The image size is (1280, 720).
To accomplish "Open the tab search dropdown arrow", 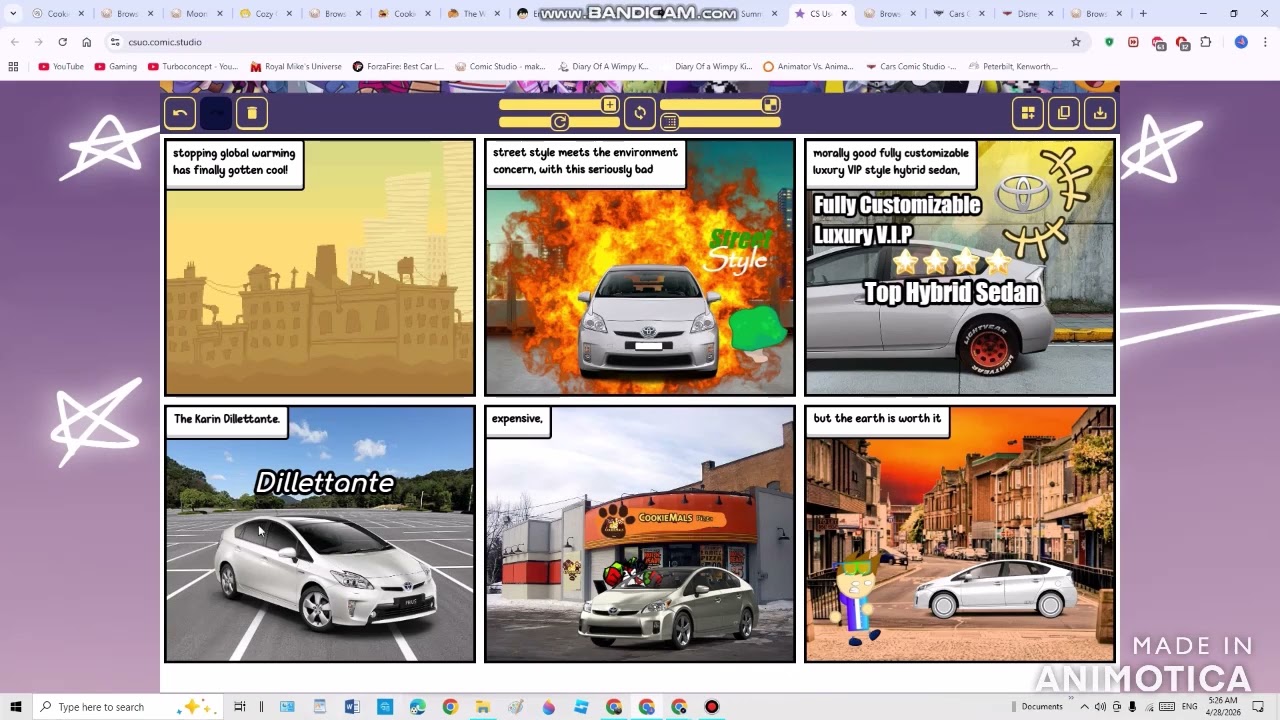I will click(13, 14).
